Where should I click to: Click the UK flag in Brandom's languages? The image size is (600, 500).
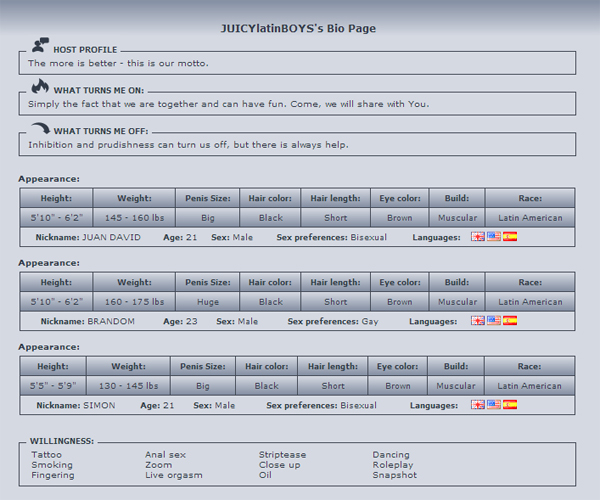(478, 321)
